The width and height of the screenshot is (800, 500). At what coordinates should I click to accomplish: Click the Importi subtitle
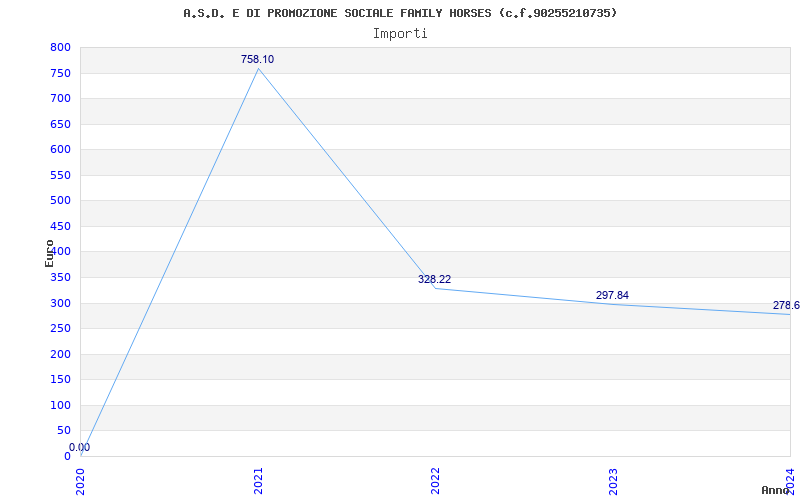(400, 34)
